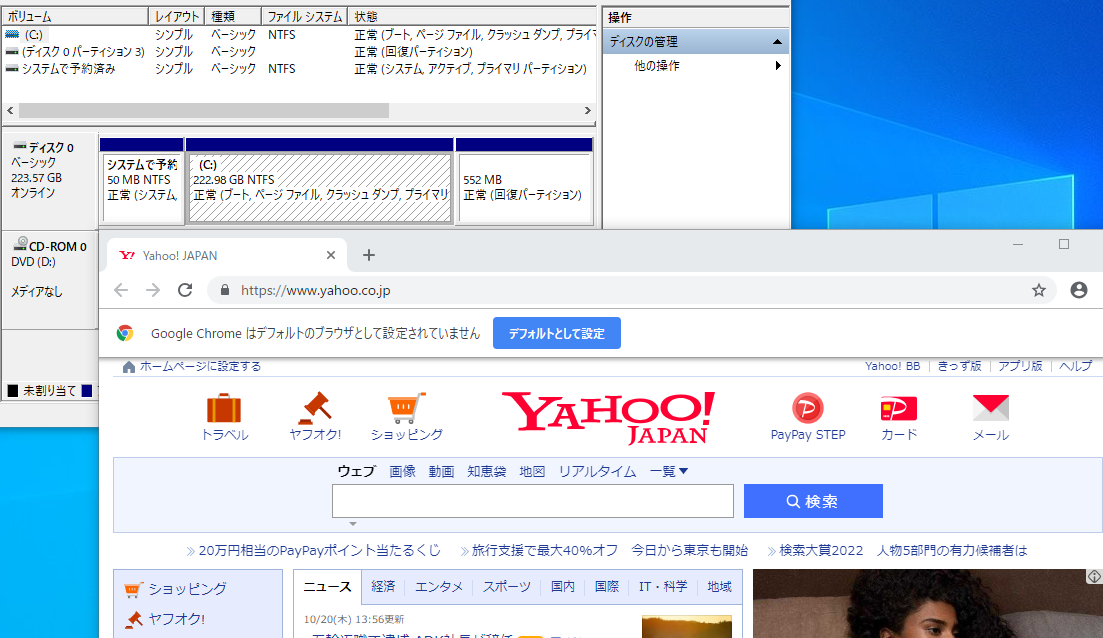Switch to the 国際 news tab
1103x638 pixels.
pos(606,587)
